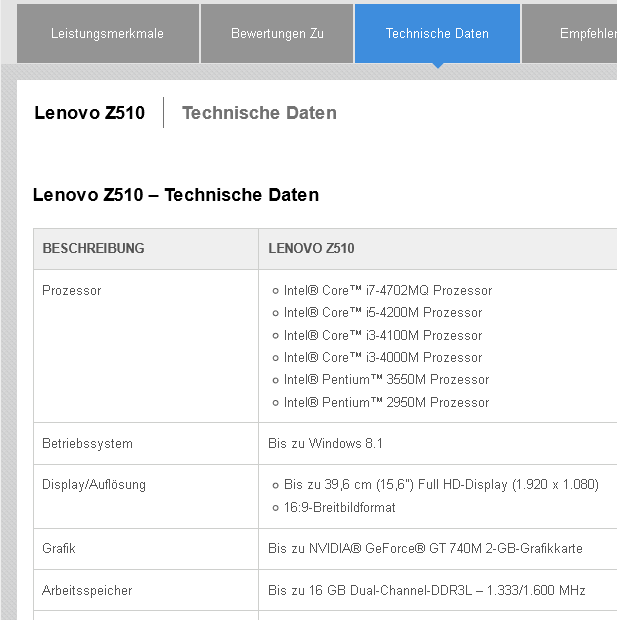The width and height of the screenshot is (617, 620).
Task: Click the BESCHREIBUNG column header
Action: pos(93,248)
